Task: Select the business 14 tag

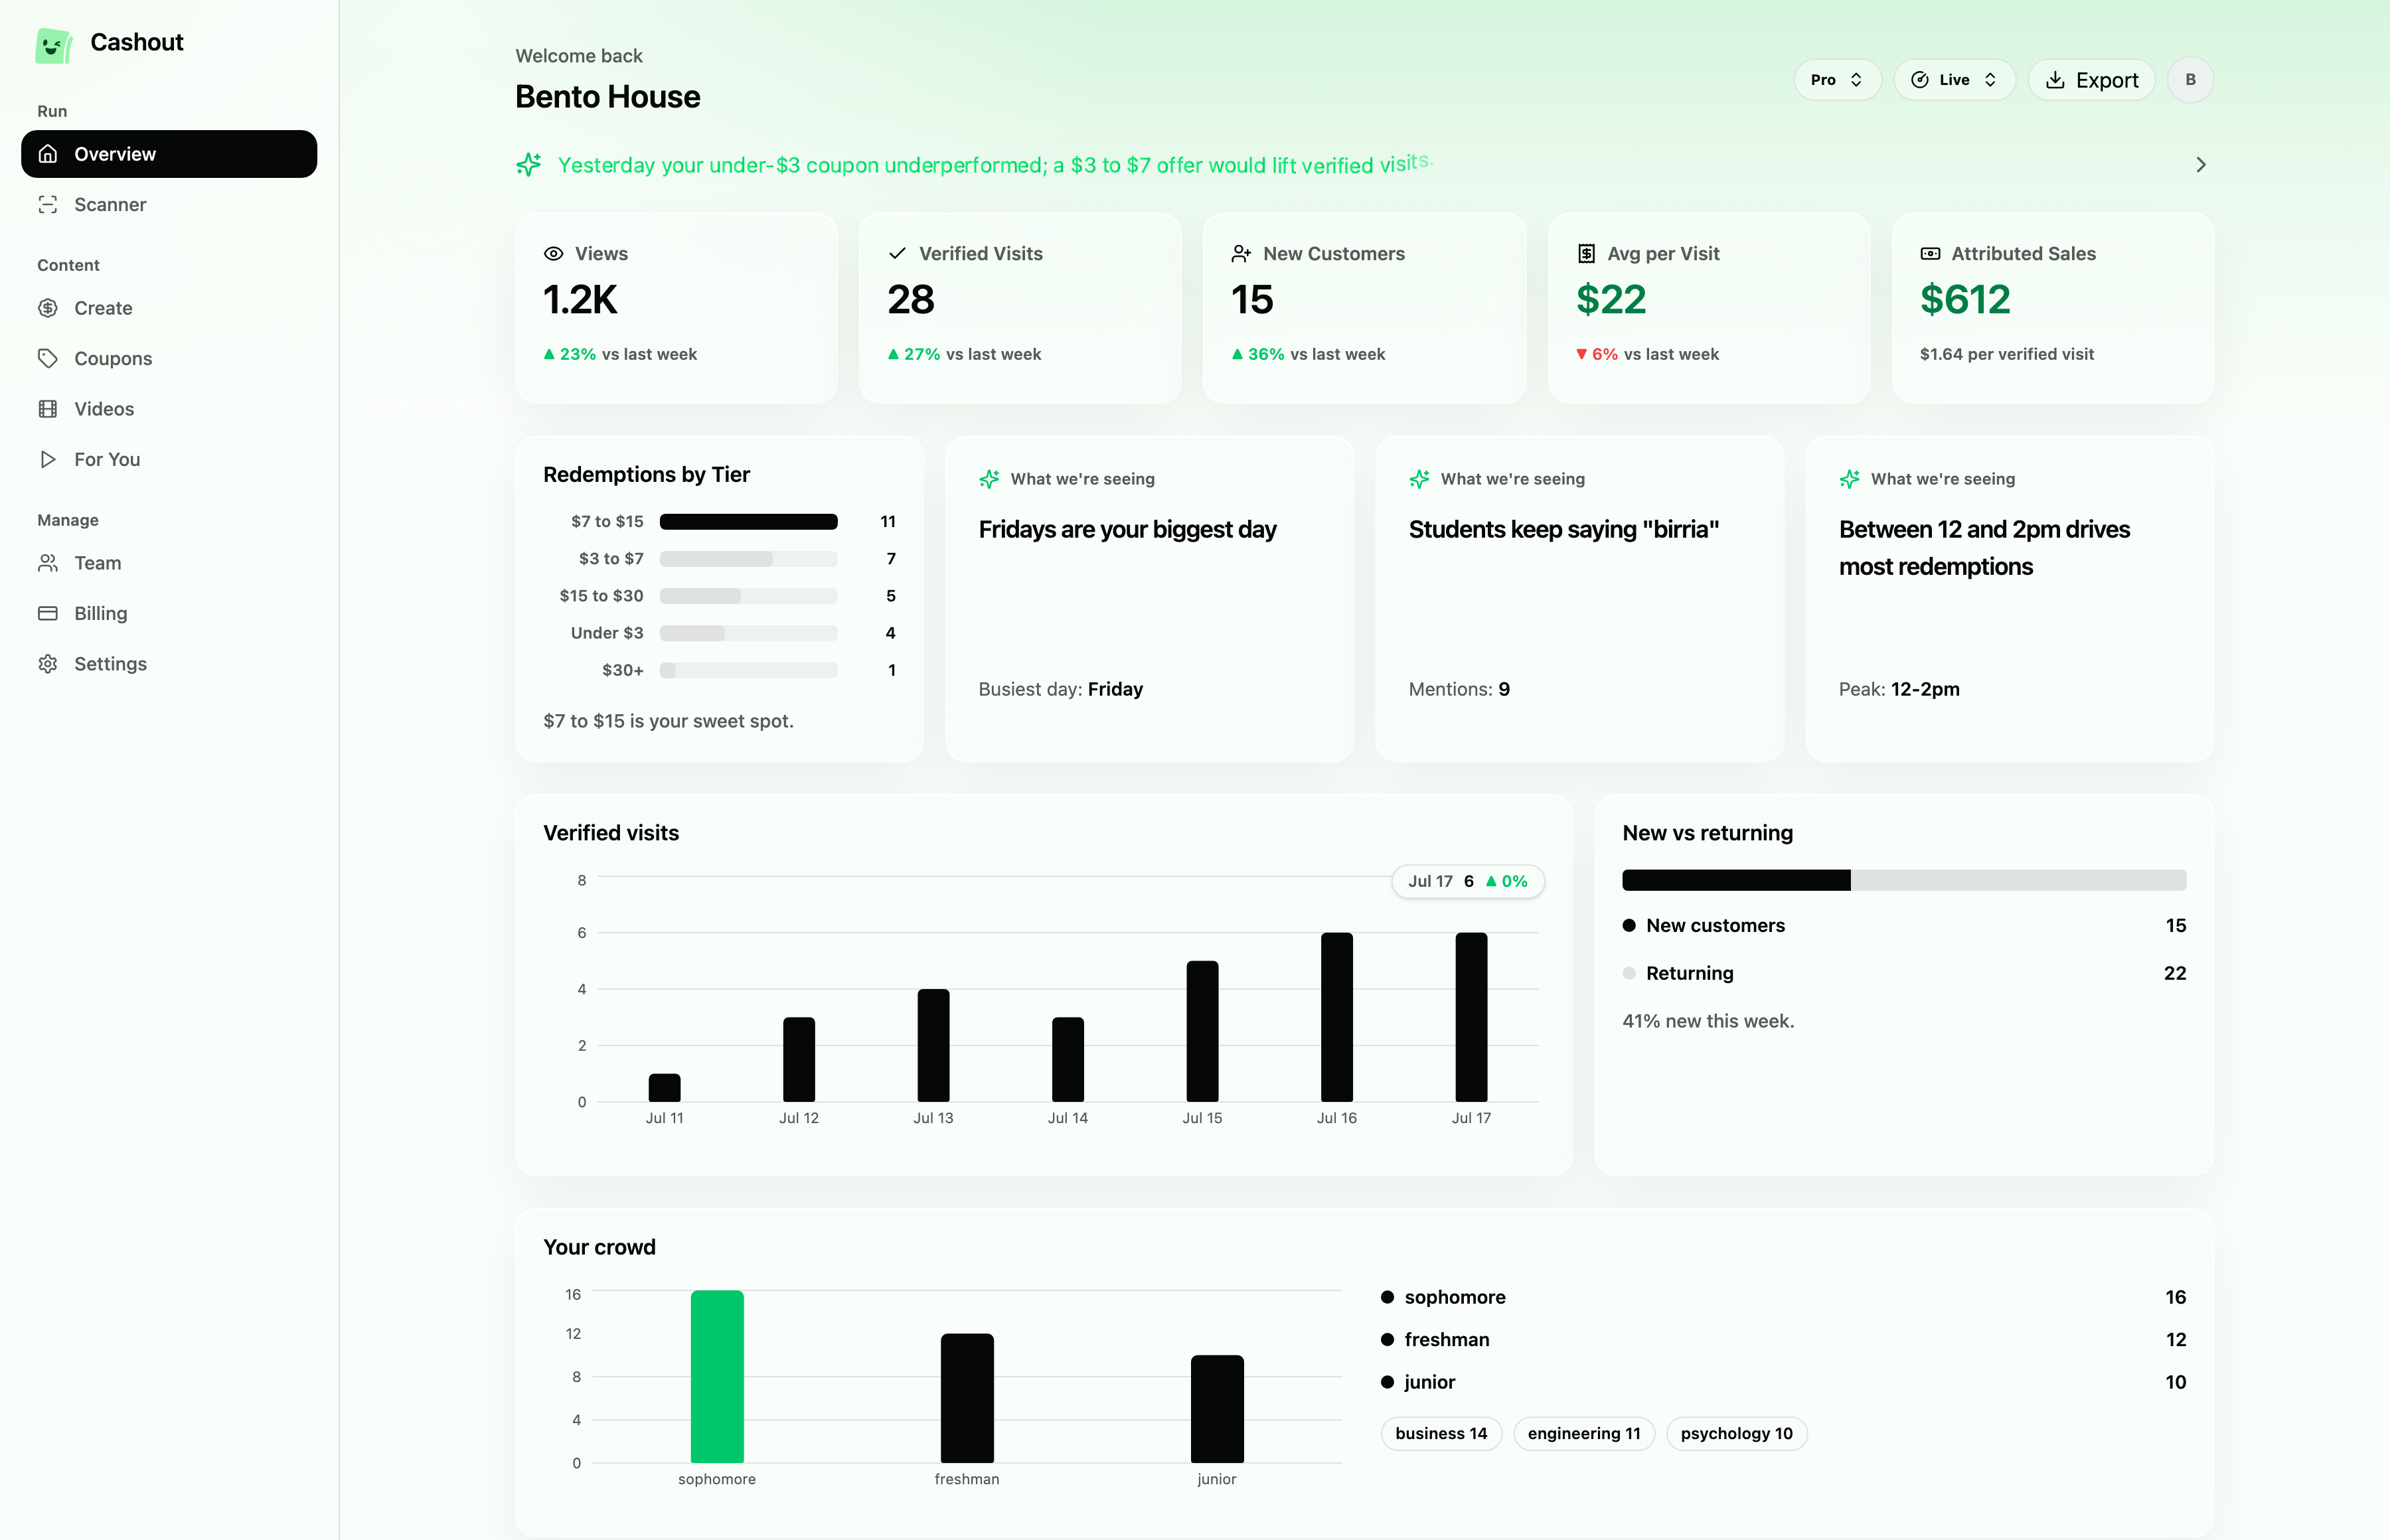Action: [1441, 1433]
